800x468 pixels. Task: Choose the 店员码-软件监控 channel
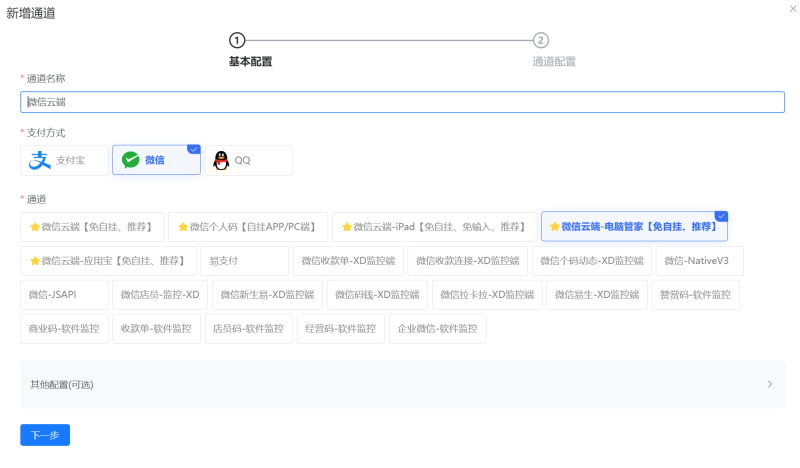248,329
